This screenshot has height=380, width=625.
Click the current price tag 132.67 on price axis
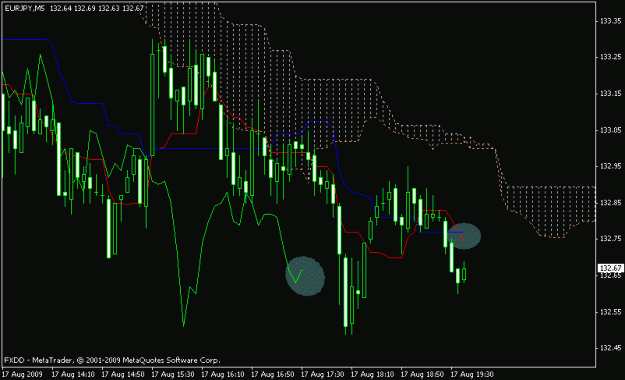(611, 268)
